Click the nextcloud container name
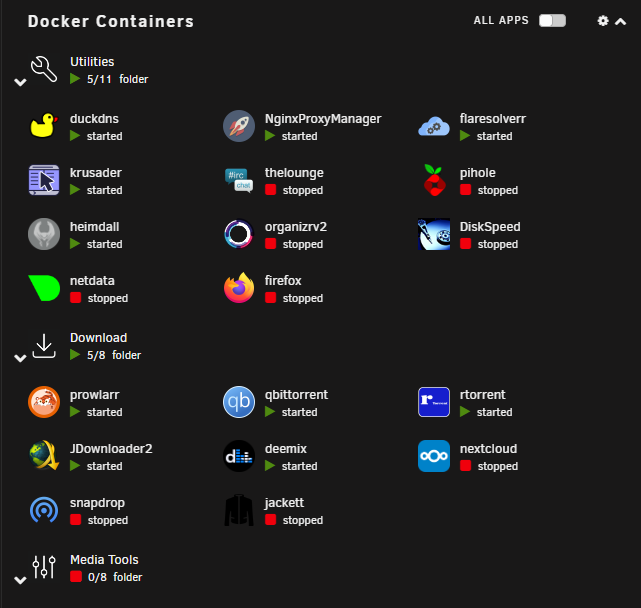Image resolution: width=641 pixels, height=608 pixels. point(489,449)
